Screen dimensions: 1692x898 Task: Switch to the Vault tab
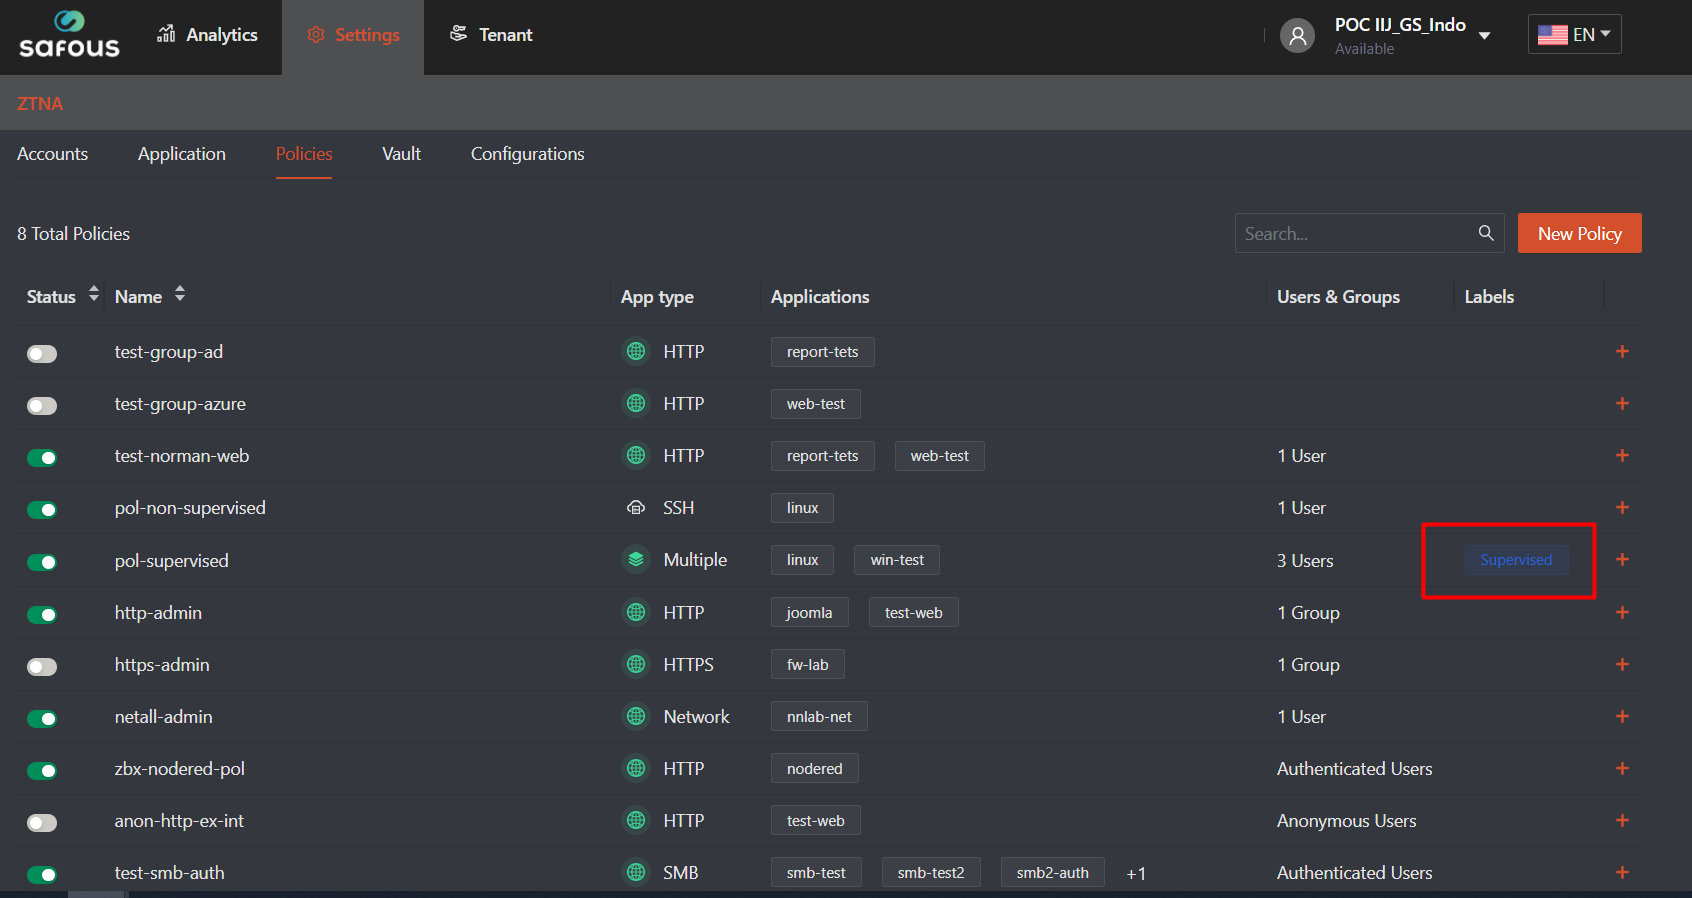click(401, 154)
